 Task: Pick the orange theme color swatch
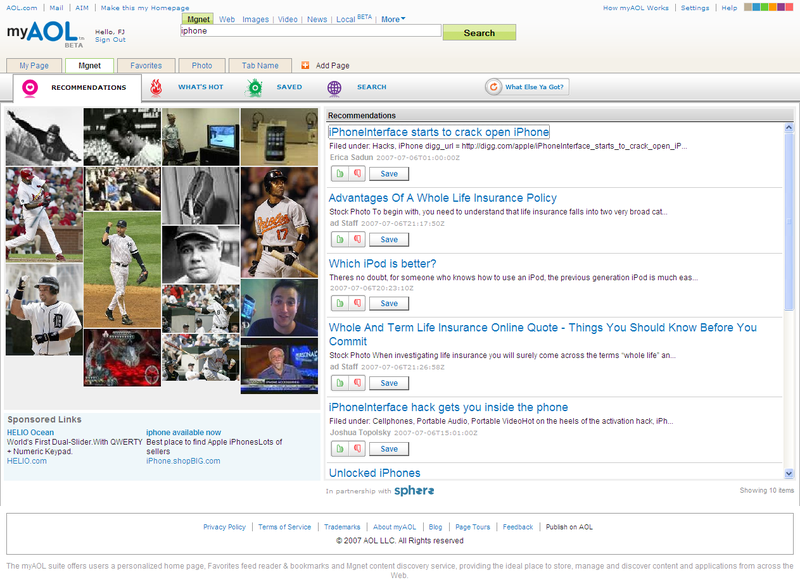pos(772,7)
